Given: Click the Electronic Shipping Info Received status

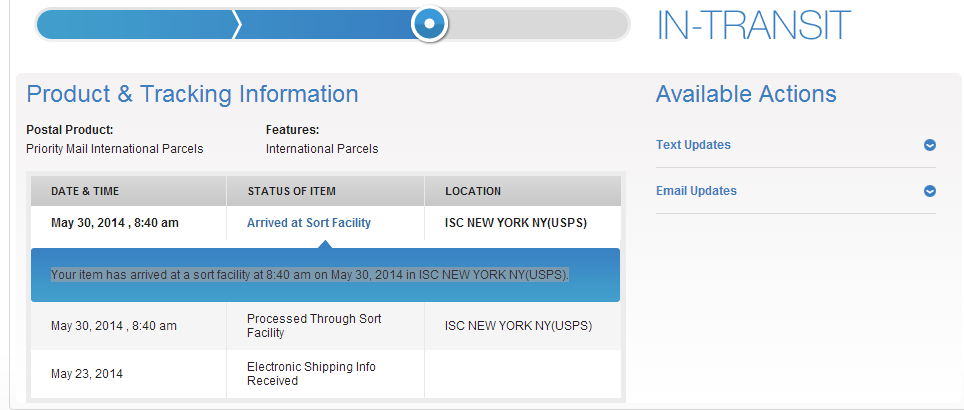Looking at the screenshot, I should pos(311,374).
